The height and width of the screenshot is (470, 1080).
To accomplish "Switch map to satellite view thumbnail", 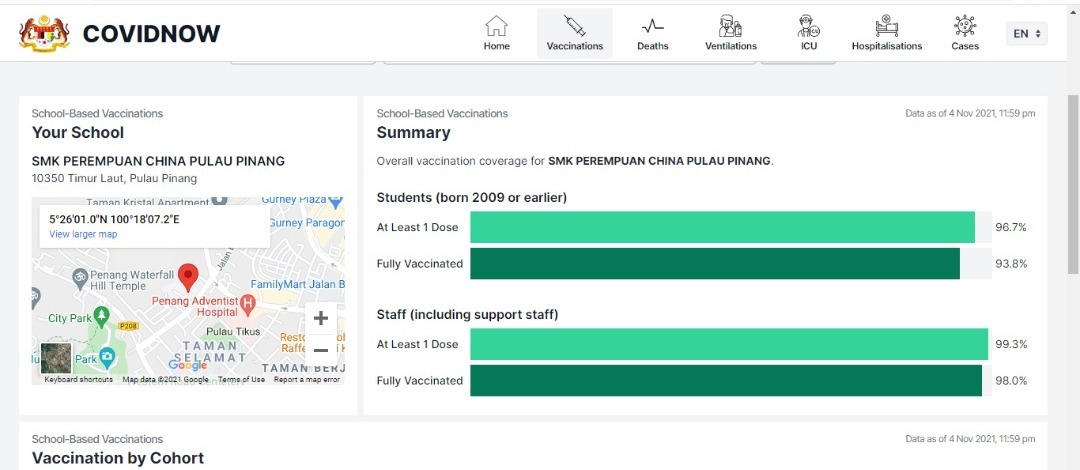I will click(x=56, y=358).
